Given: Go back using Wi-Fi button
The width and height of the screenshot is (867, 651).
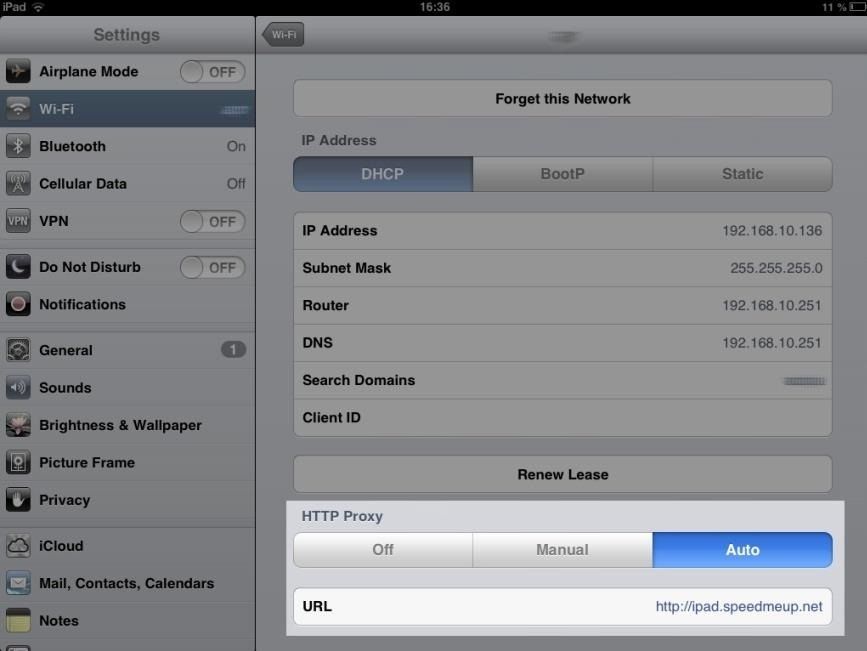Looking at the screenshot, I should click(x=283, y=33).
